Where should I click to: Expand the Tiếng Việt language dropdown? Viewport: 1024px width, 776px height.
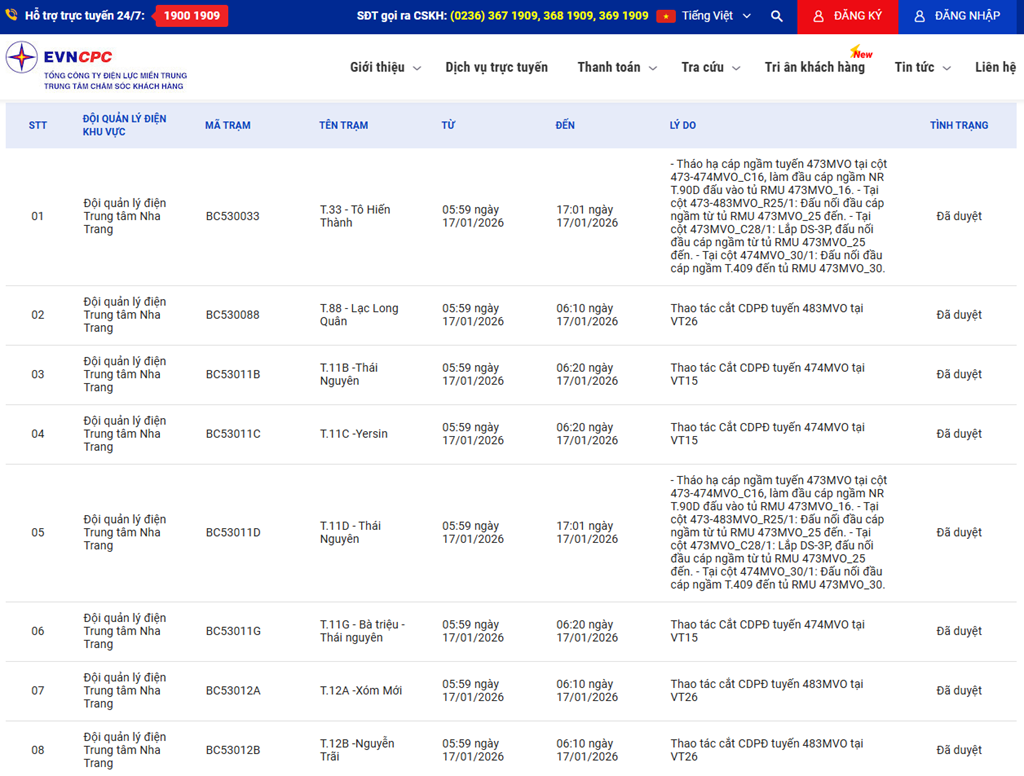(715, 17)
